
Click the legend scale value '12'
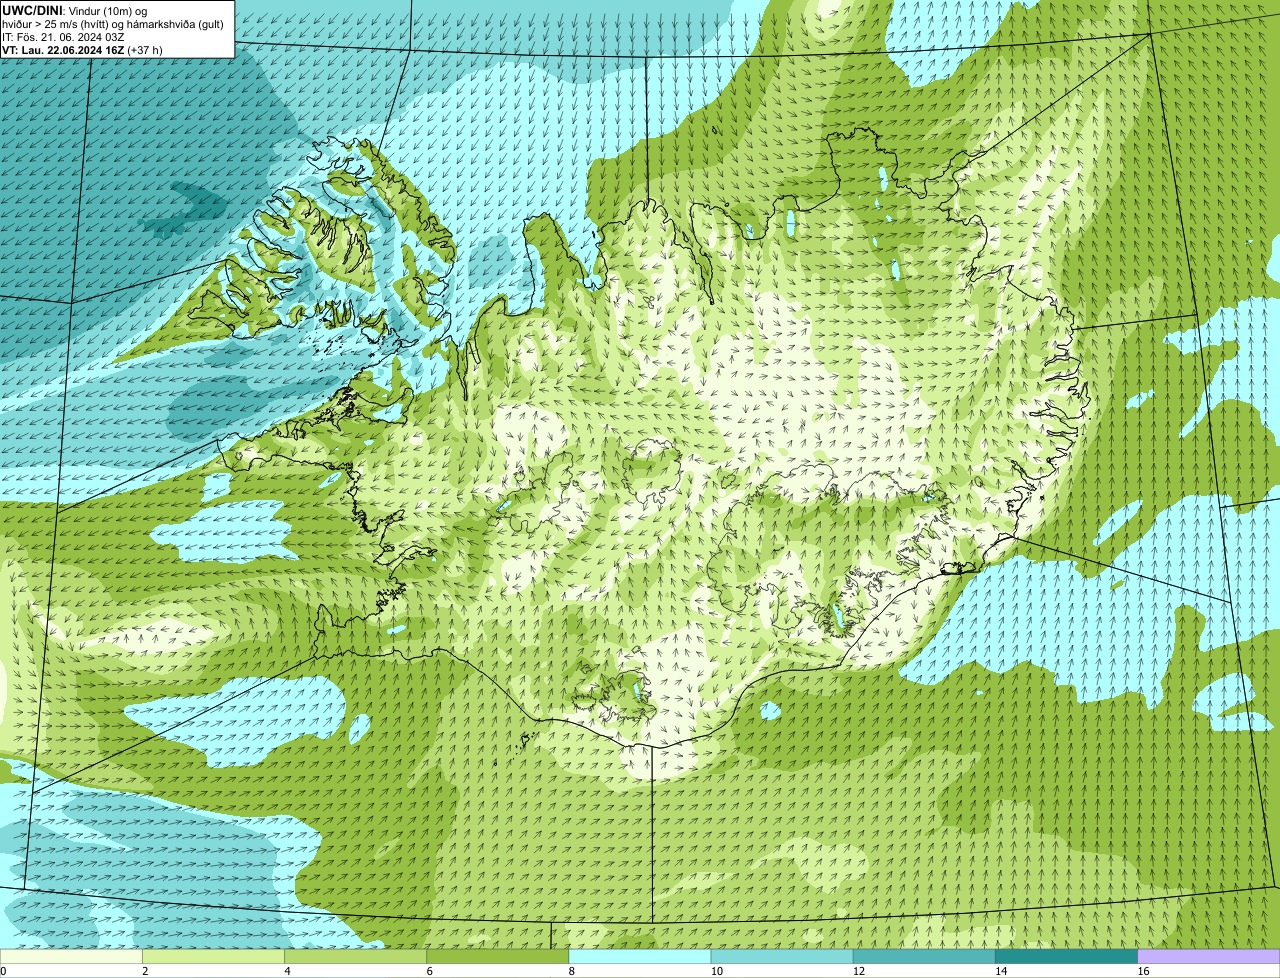tap(858, 971)
